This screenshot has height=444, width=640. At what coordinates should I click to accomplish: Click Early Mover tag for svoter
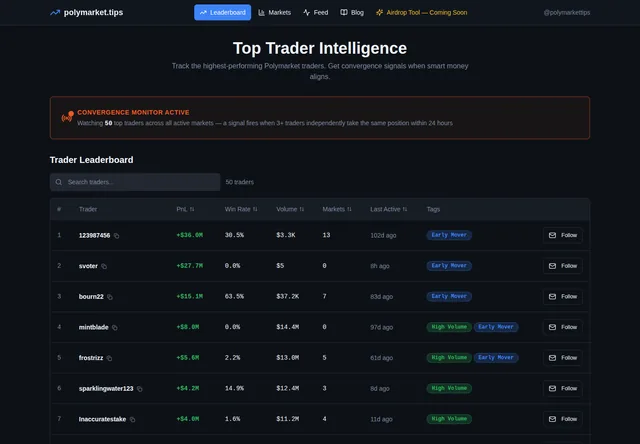449,266
